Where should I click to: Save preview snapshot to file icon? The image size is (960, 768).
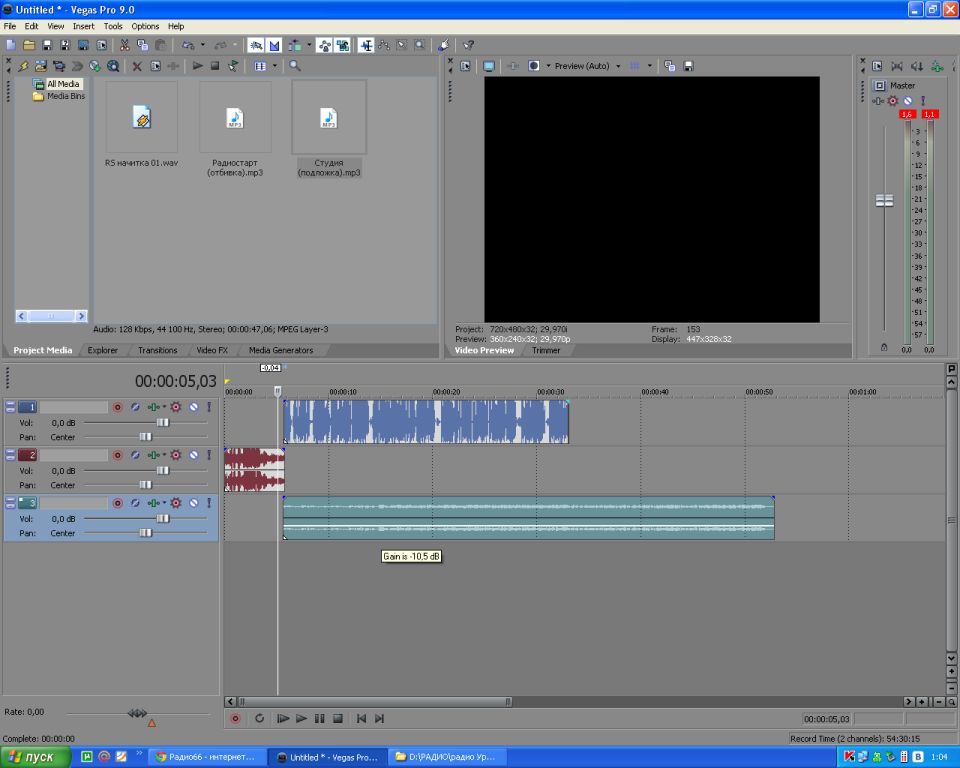click(688, 66)
